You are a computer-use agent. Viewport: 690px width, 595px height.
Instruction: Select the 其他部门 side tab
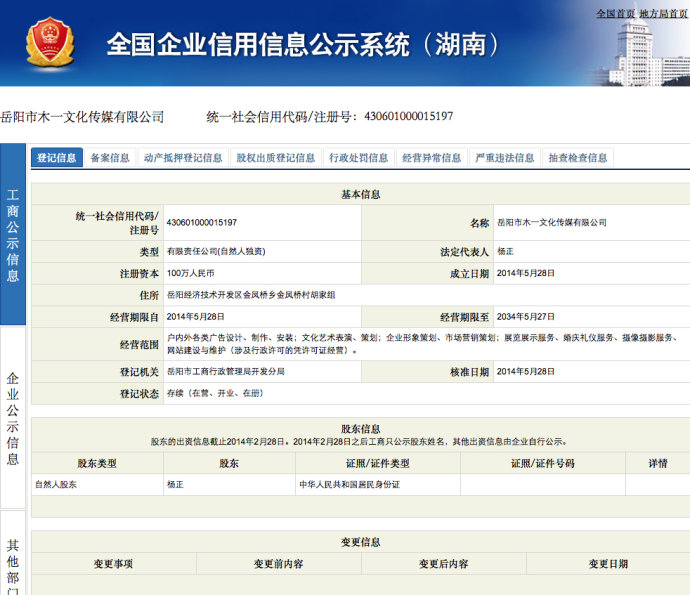[13, 554]
